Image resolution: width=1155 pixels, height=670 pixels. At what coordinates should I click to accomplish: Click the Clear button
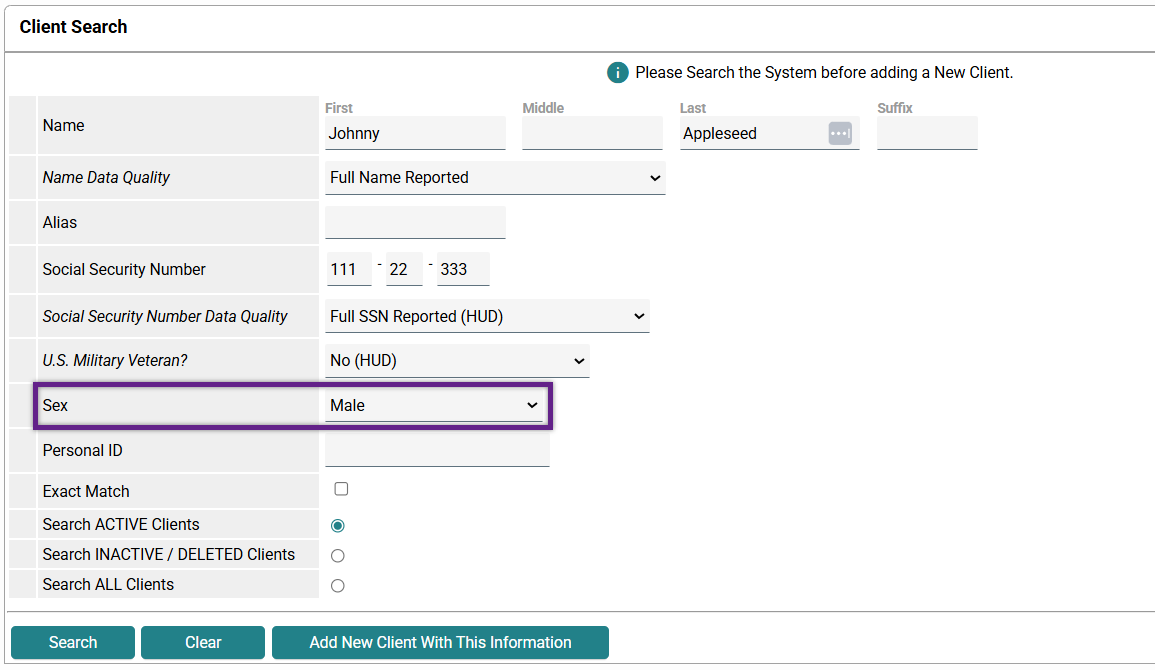click(x=203, y=642)
